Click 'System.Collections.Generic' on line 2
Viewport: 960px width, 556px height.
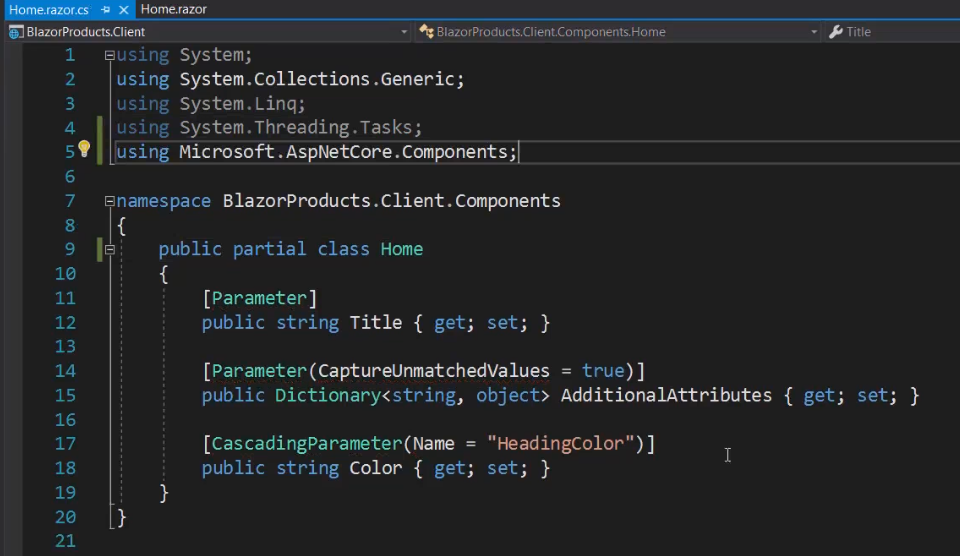(x=317, y=79)
